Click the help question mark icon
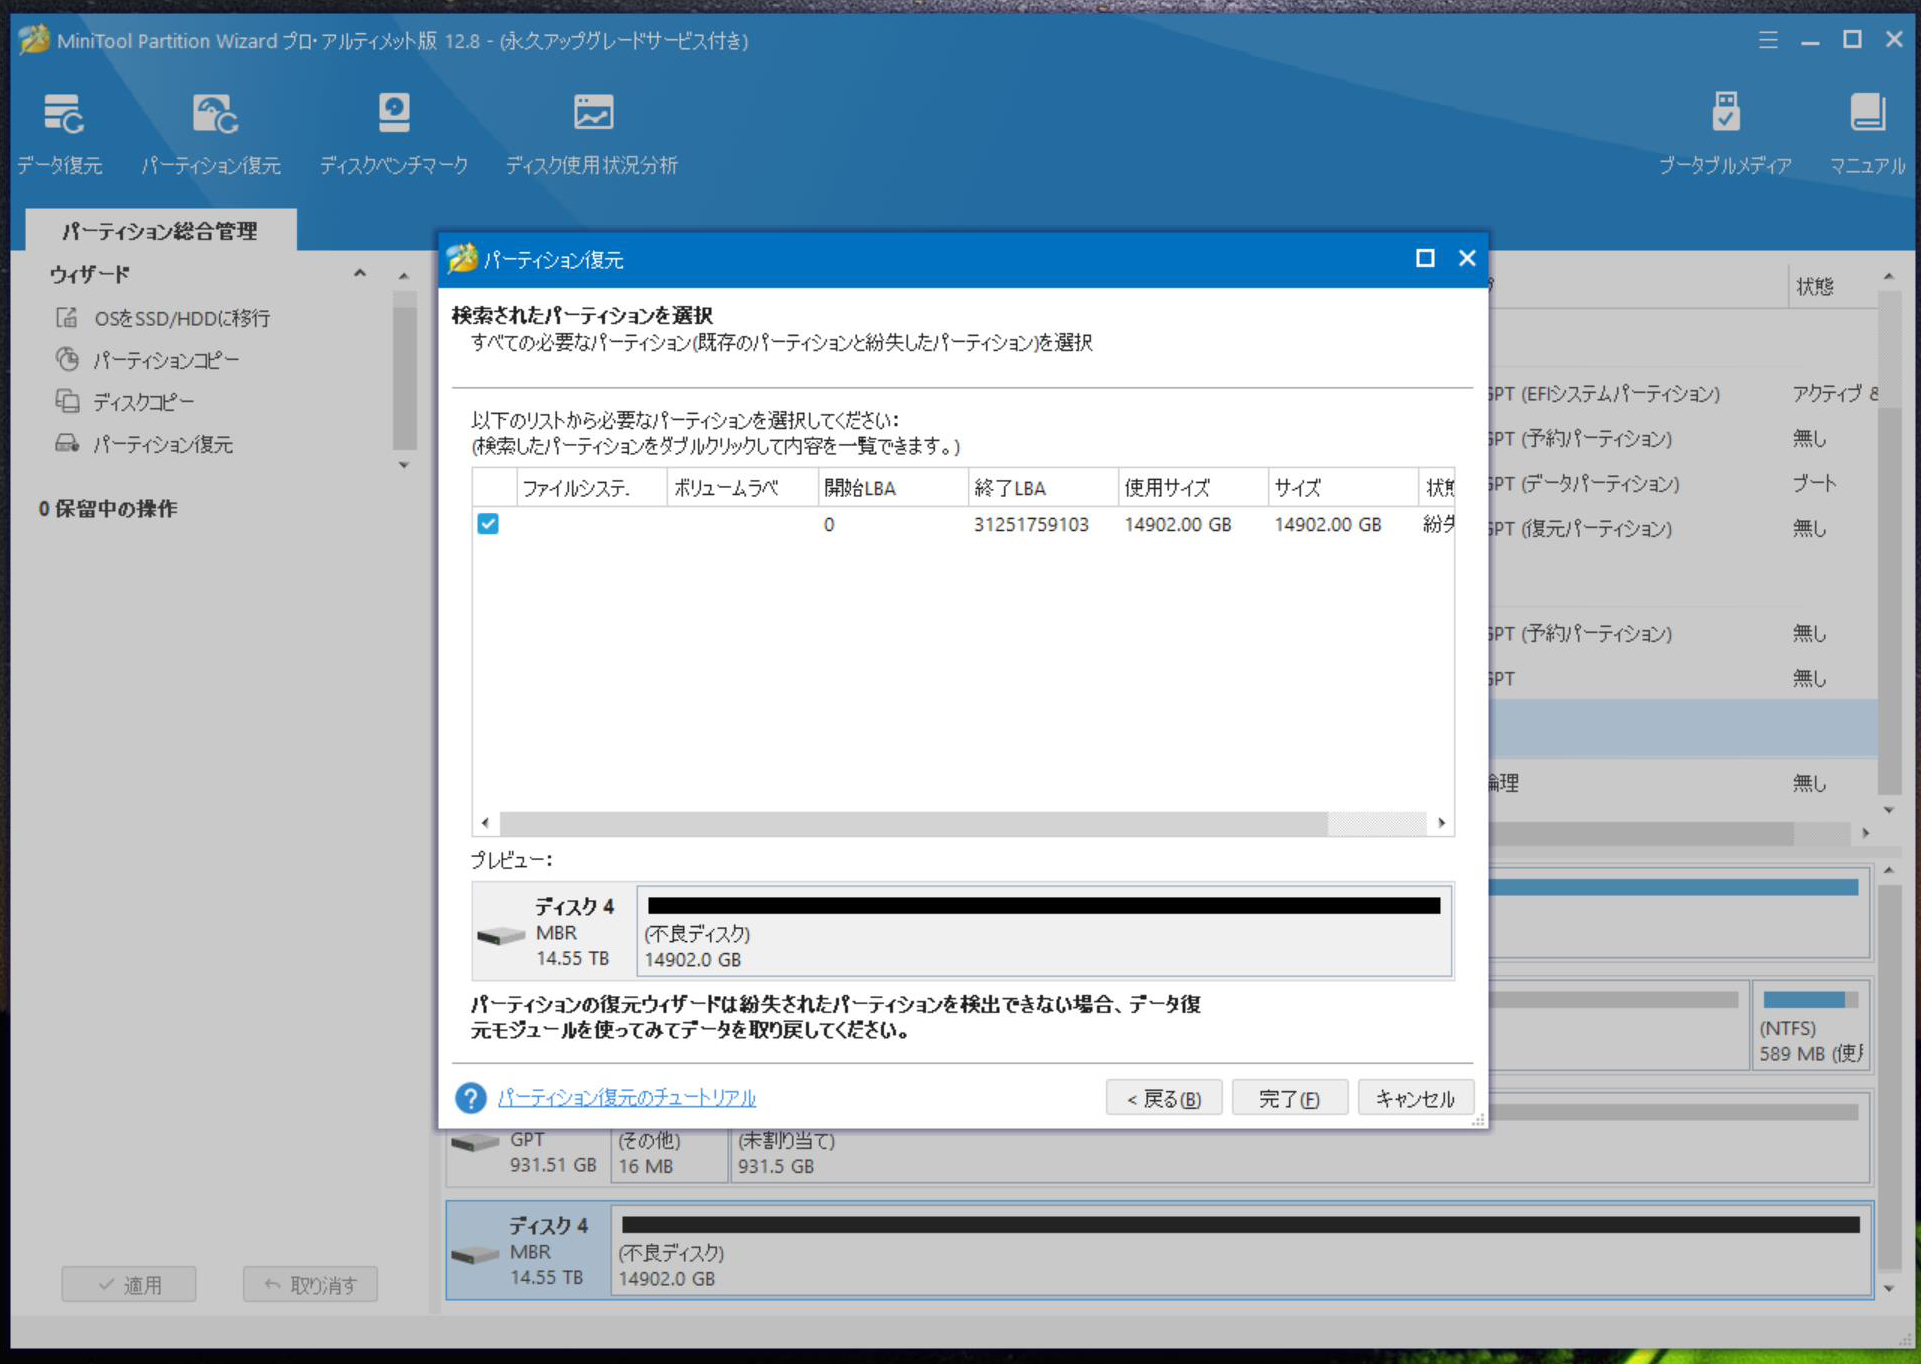The height and width of the screenshot is (1364, 1921). coord(470,1098)
